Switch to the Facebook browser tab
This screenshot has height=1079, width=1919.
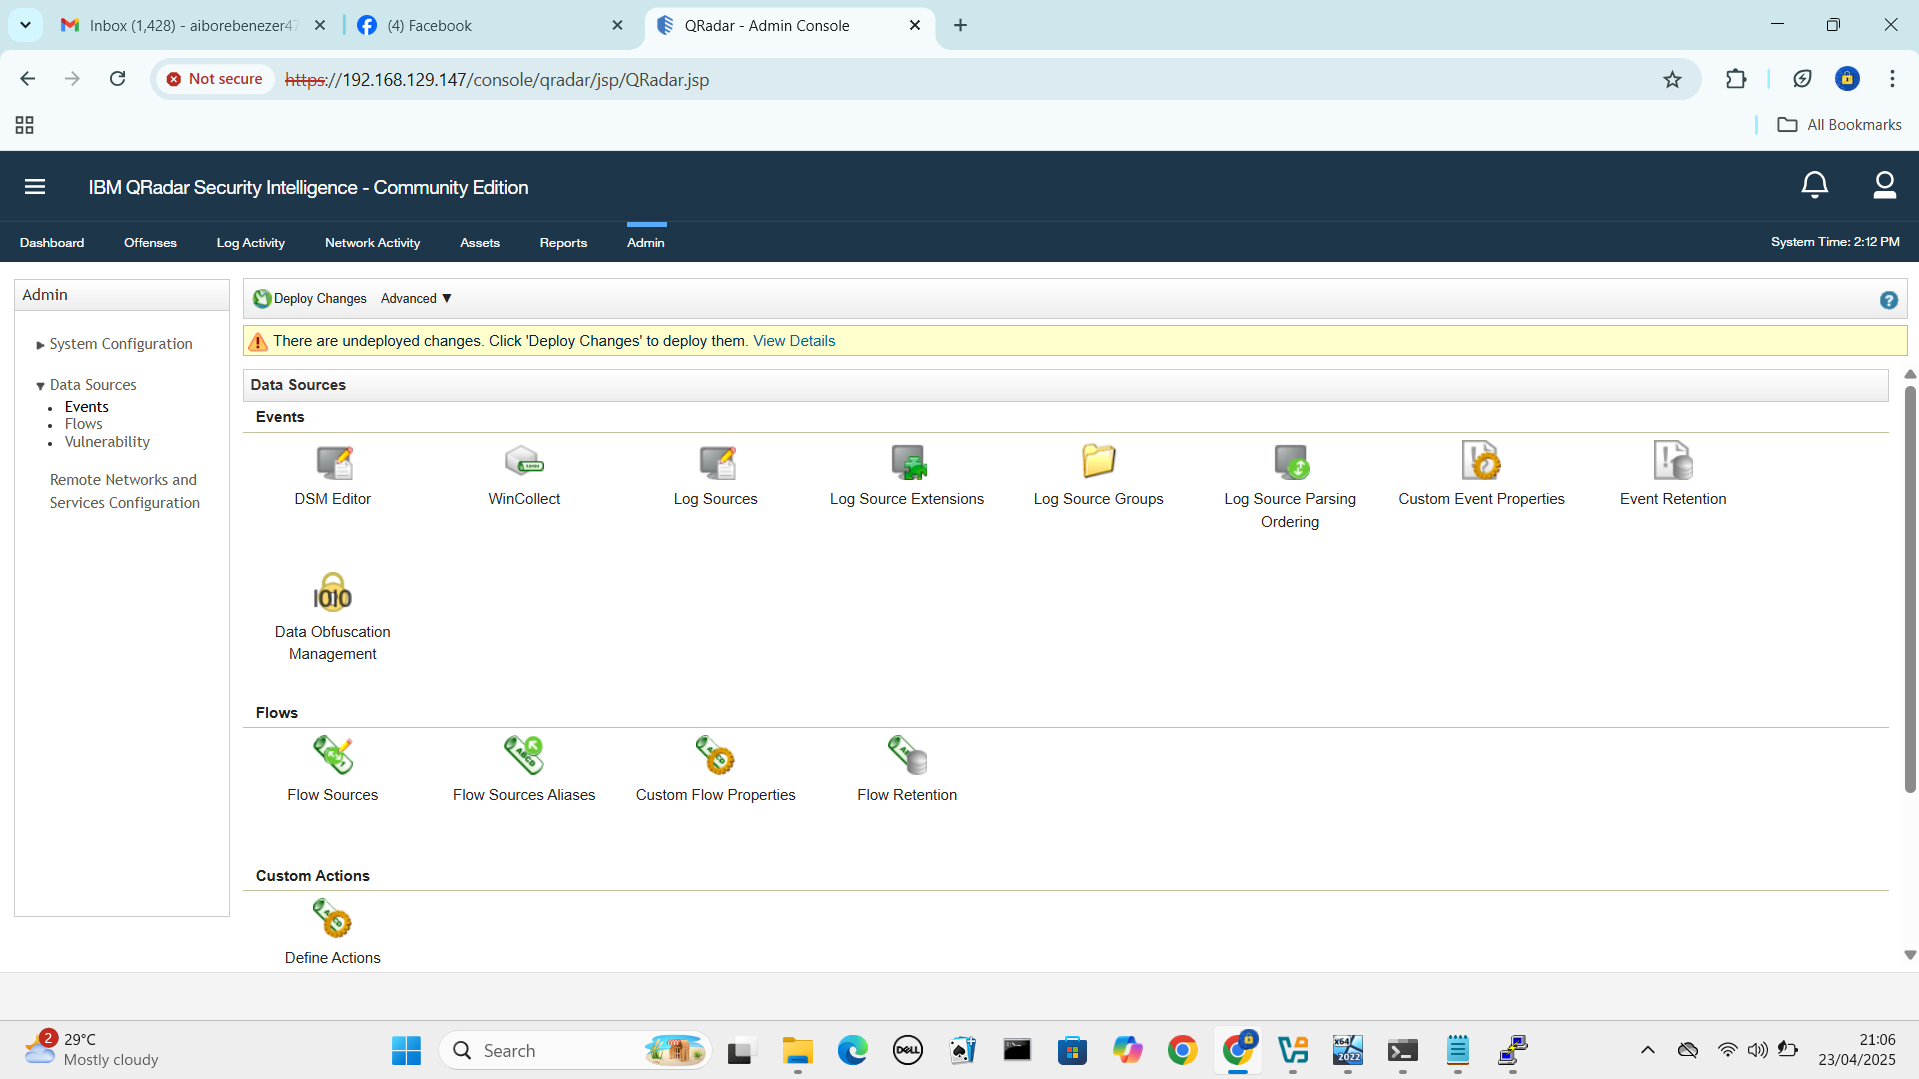(x=490, y=26)
